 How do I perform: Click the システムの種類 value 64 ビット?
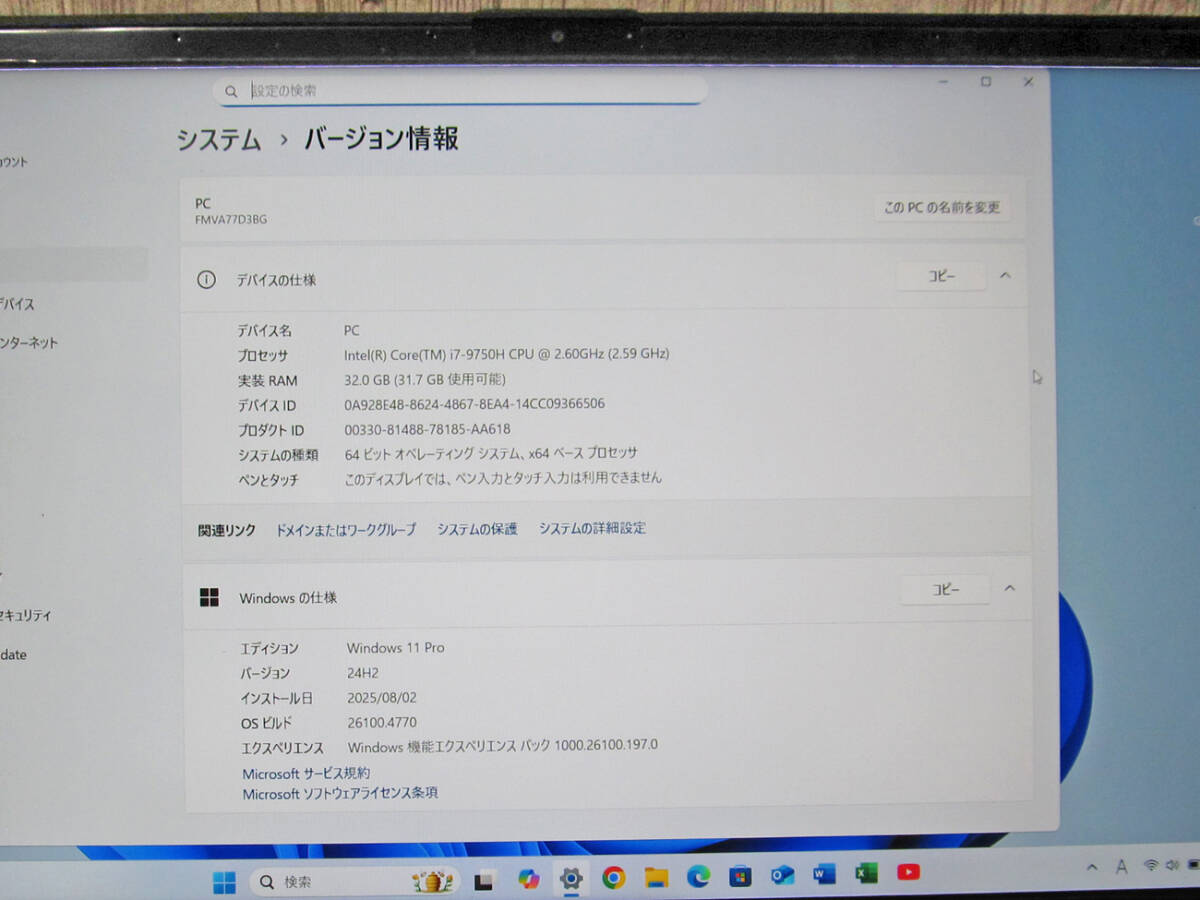[x=491, y=454]
